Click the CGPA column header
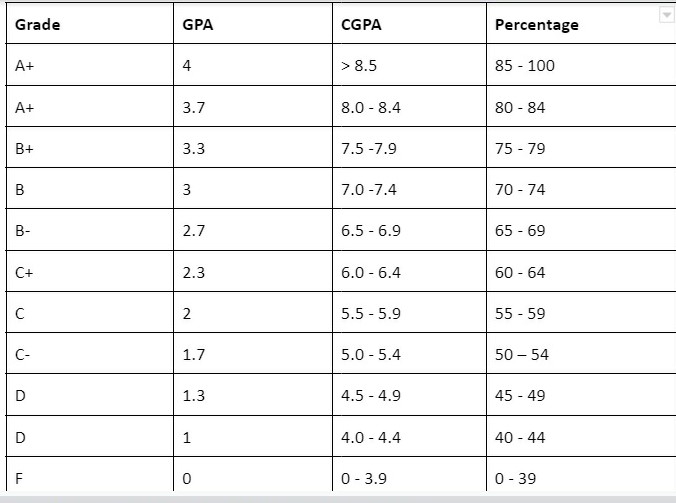This screenshot has width=676, height=503. 361,25
